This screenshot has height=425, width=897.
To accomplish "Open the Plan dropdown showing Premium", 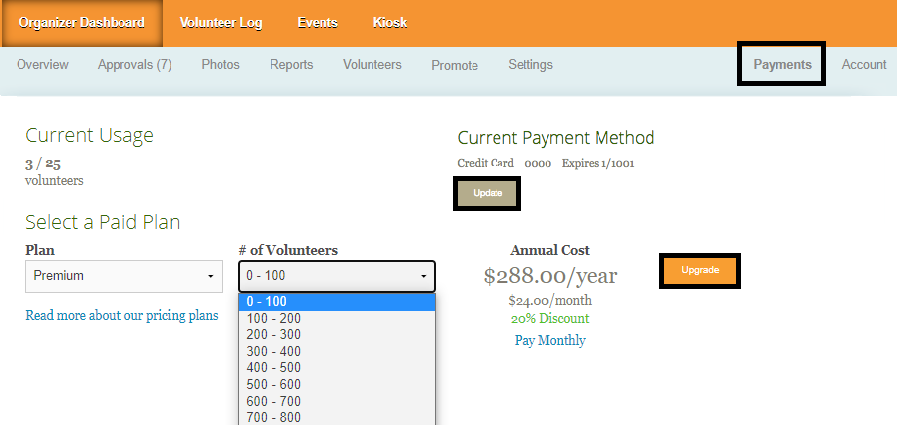I will click(124, 276).
